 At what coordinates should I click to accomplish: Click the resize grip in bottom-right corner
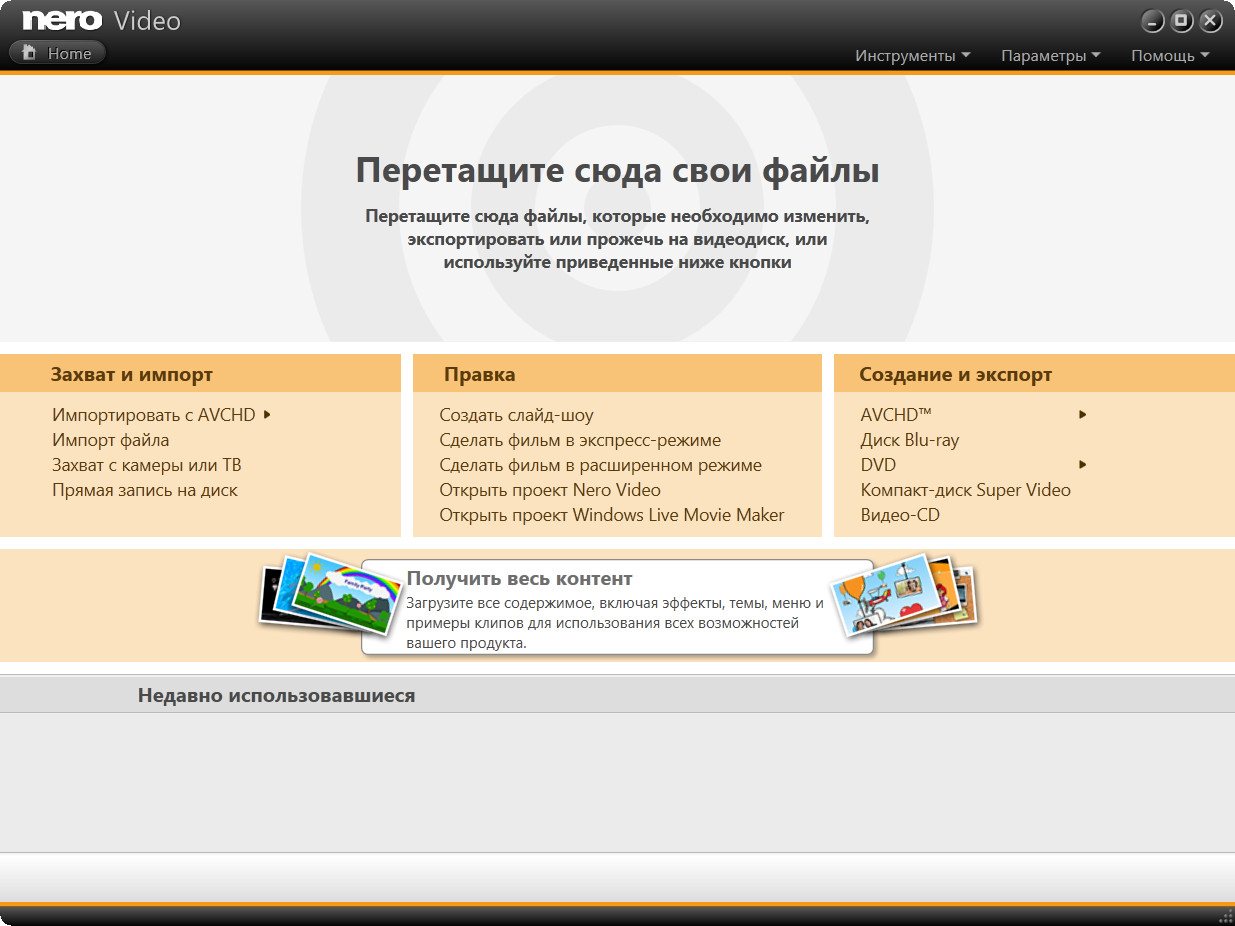tap(1225, 917)
